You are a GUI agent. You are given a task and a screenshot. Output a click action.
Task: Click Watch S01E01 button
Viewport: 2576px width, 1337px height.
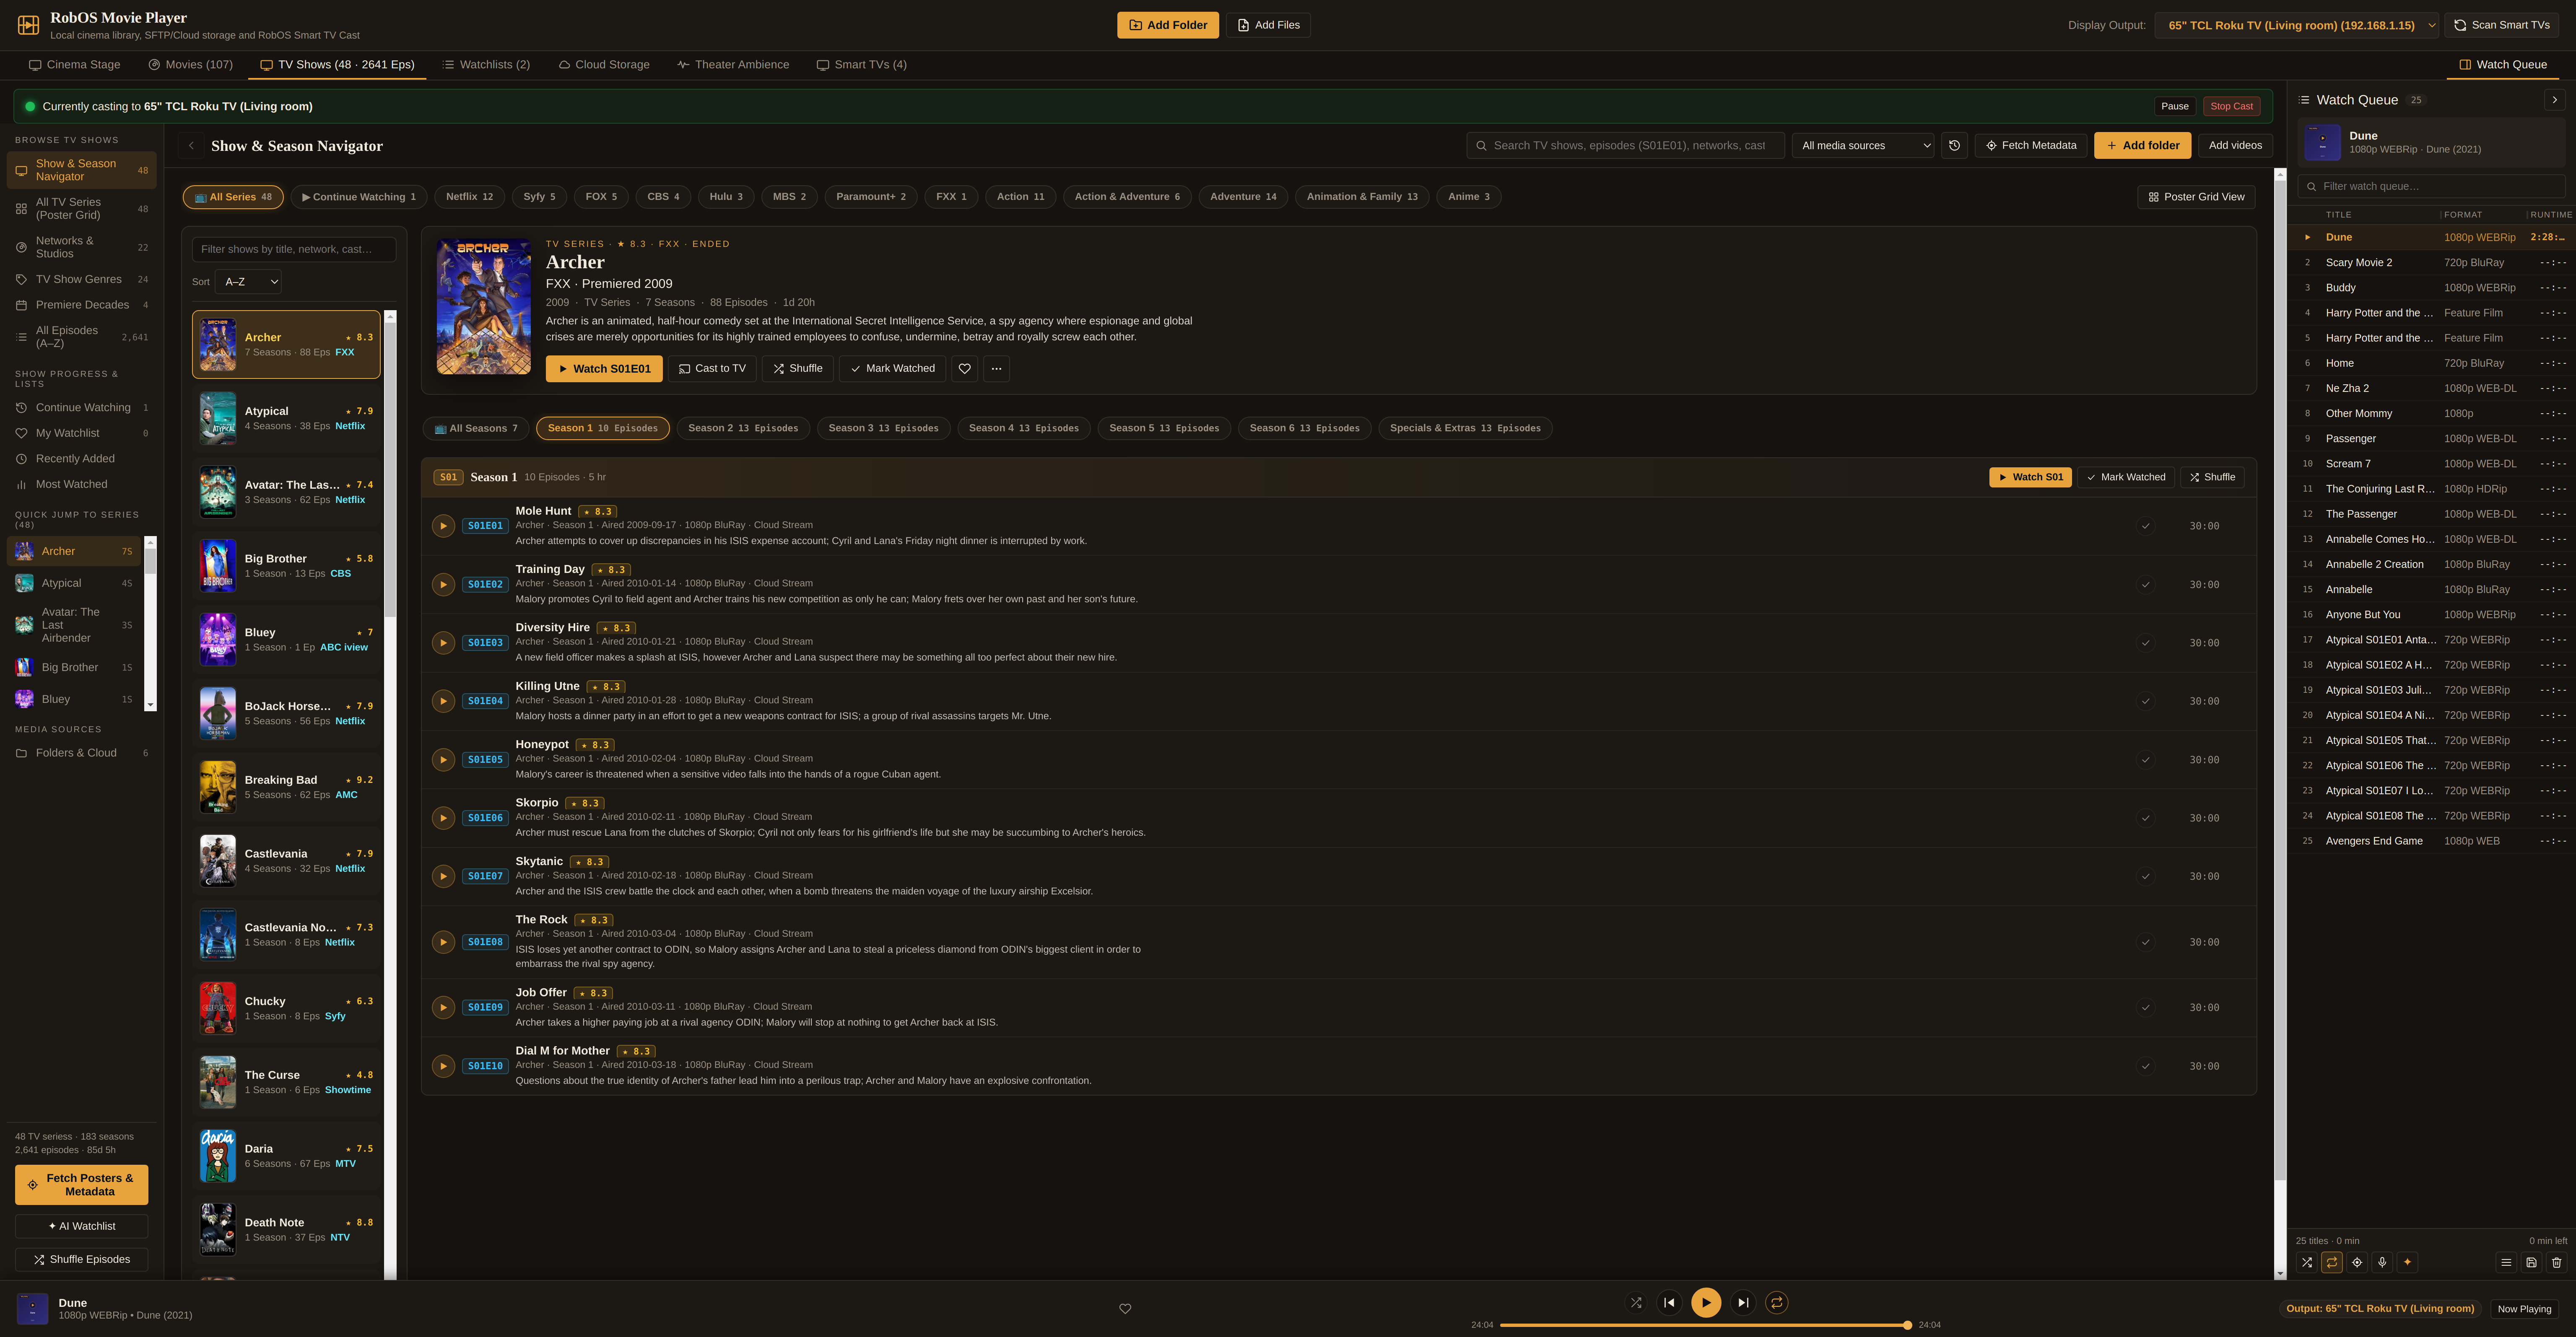[604, 369]
